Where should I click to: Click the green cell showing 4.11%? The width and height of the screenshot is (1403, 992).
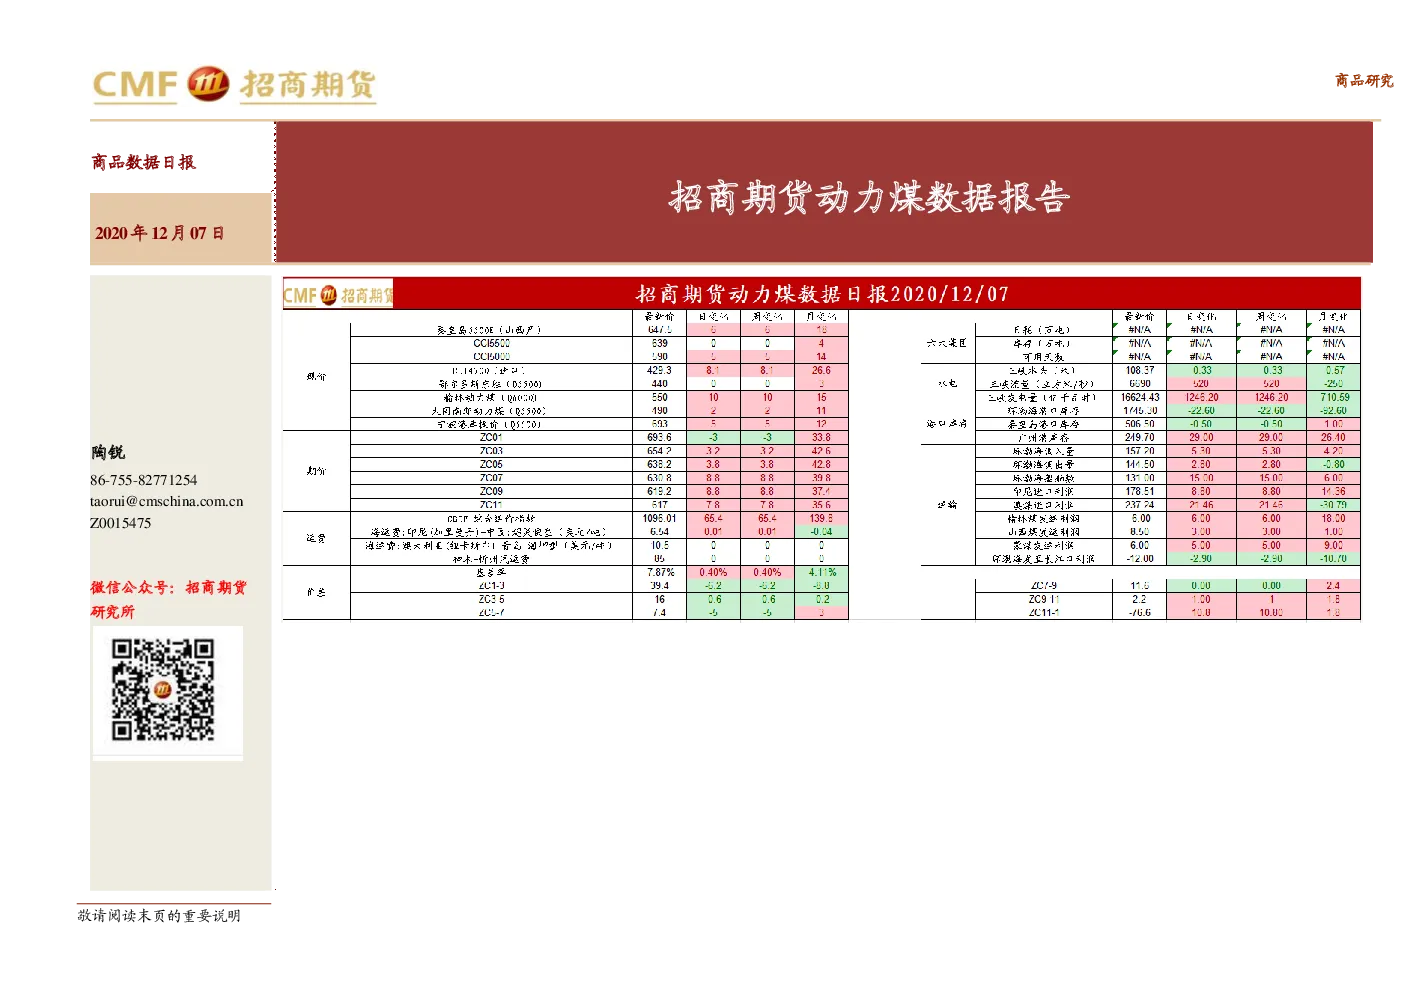(x=822, y=572)
